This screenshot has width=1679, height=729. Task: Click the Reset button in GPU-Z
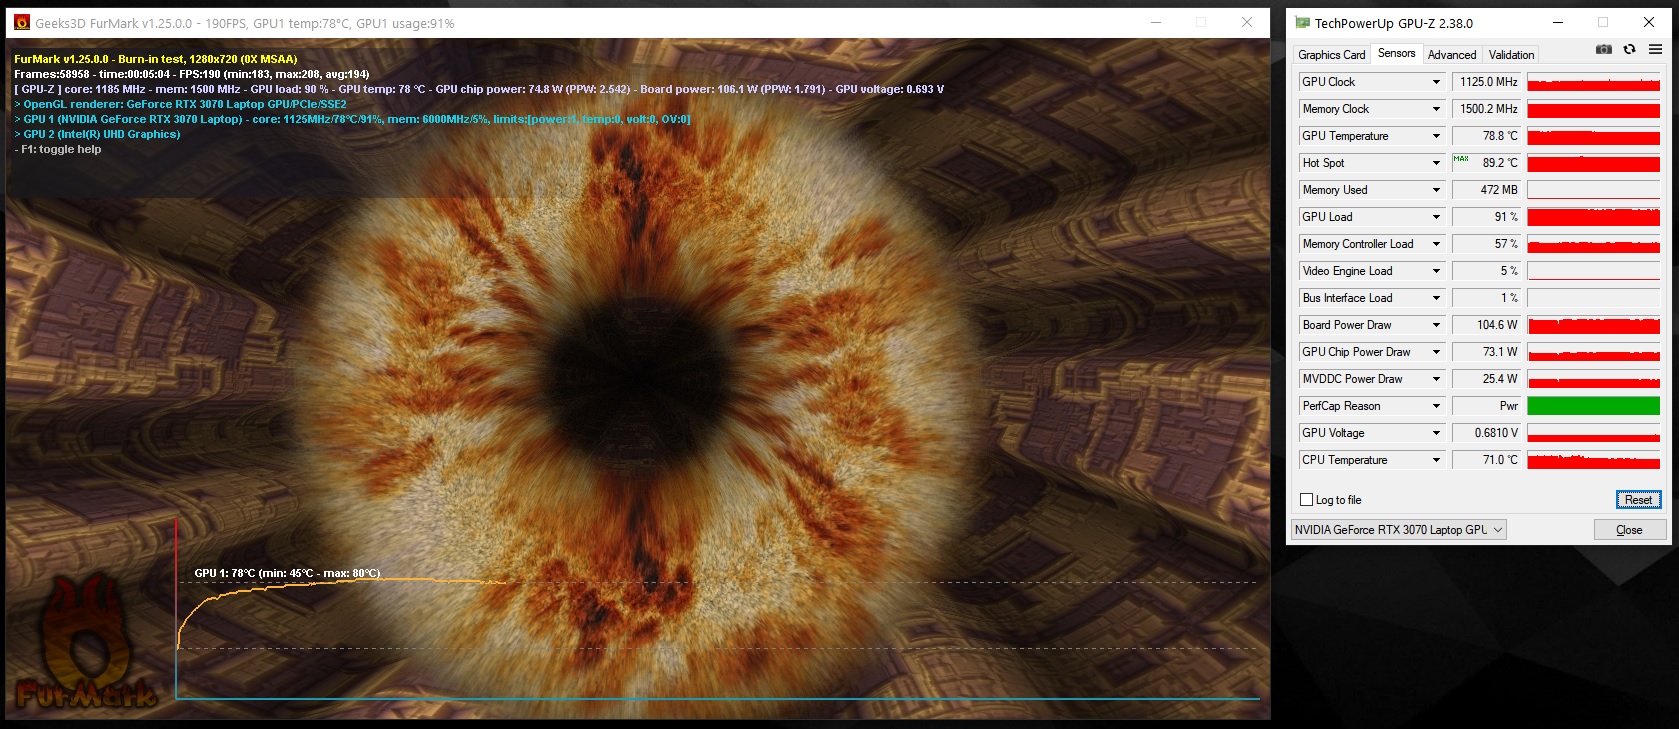(1638, 500)
